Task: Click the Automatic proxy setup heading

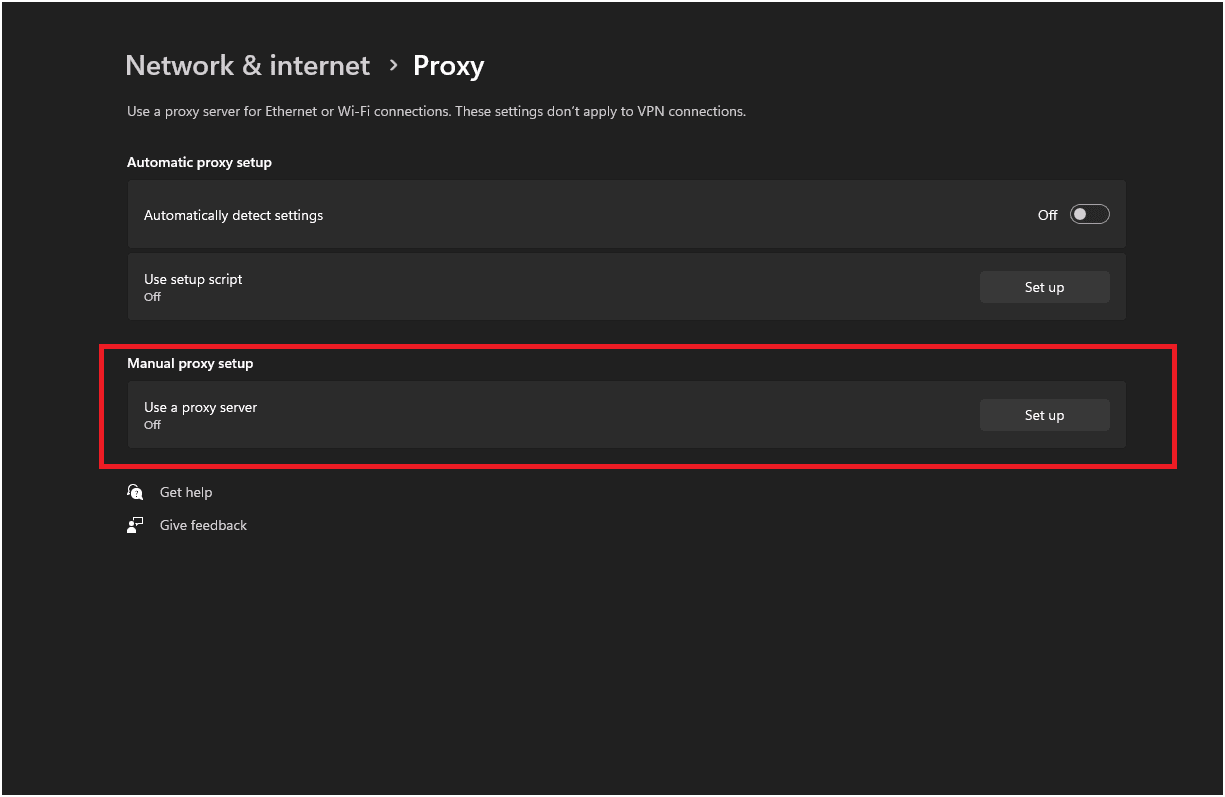Action: (x=199, y=162)
